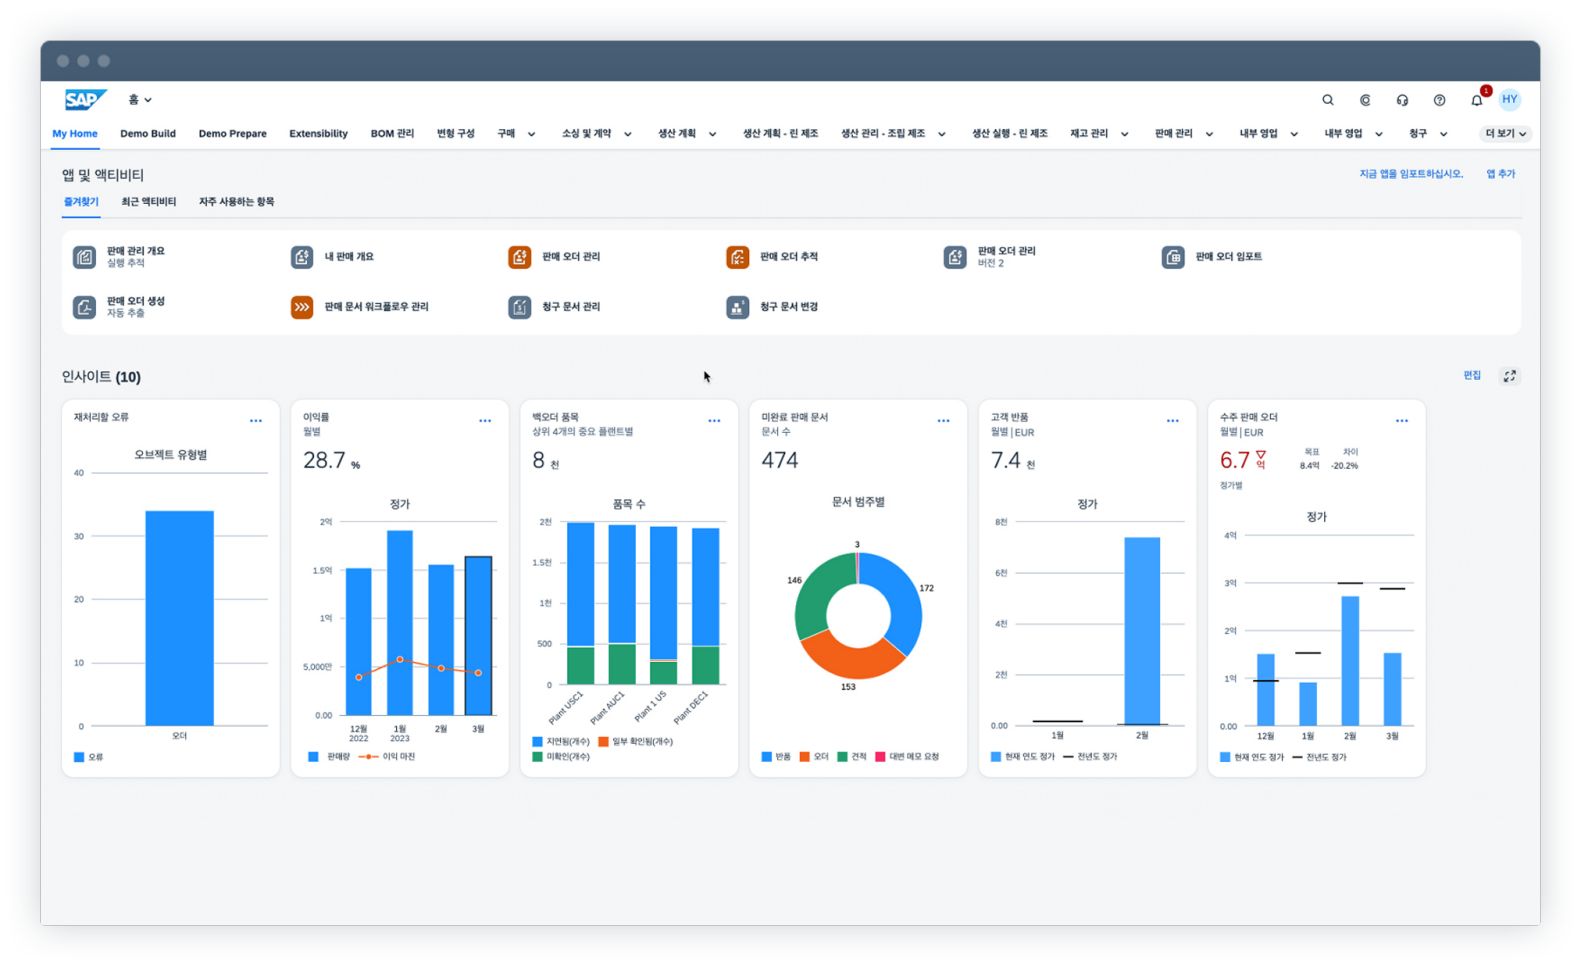This screenshot has height=966, width=1581.
Task: Click the 오류 legend swatch
Action: (x=79, y=758)
